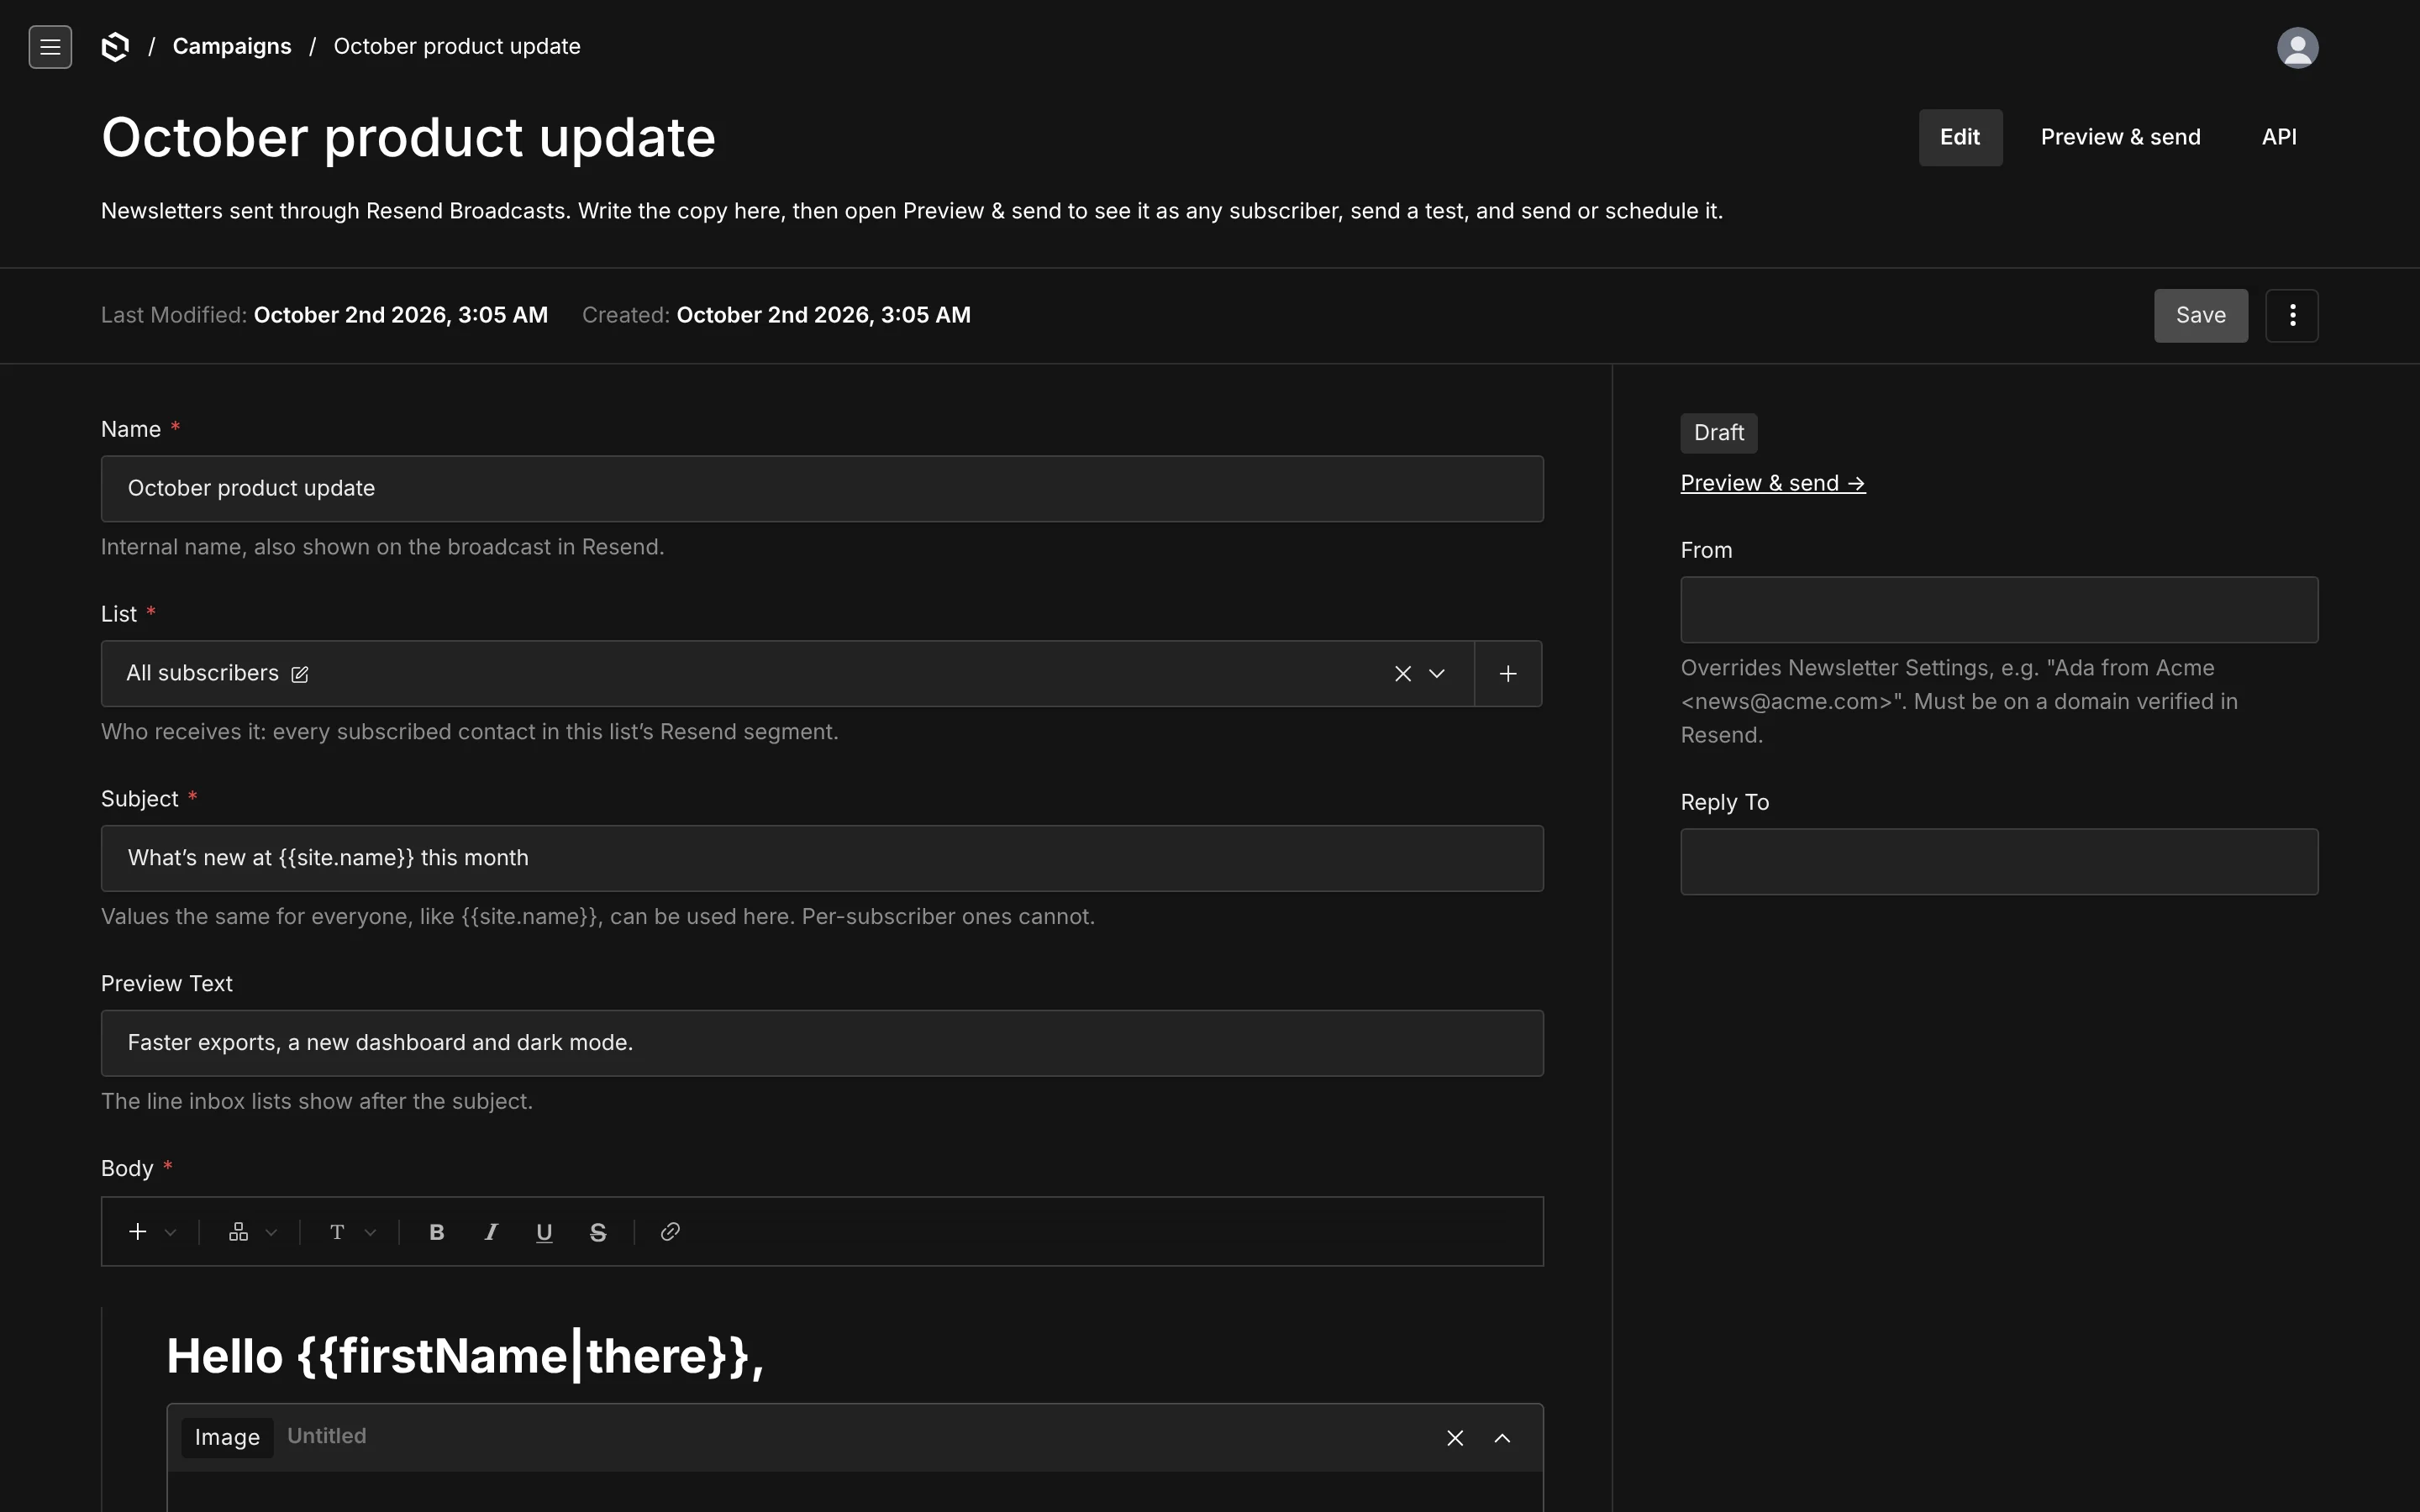Image resolution: width=2420 pixels, height=1512 pixels.
Task: Open the text style T dropdown
Action: [x=353, y=1232]
